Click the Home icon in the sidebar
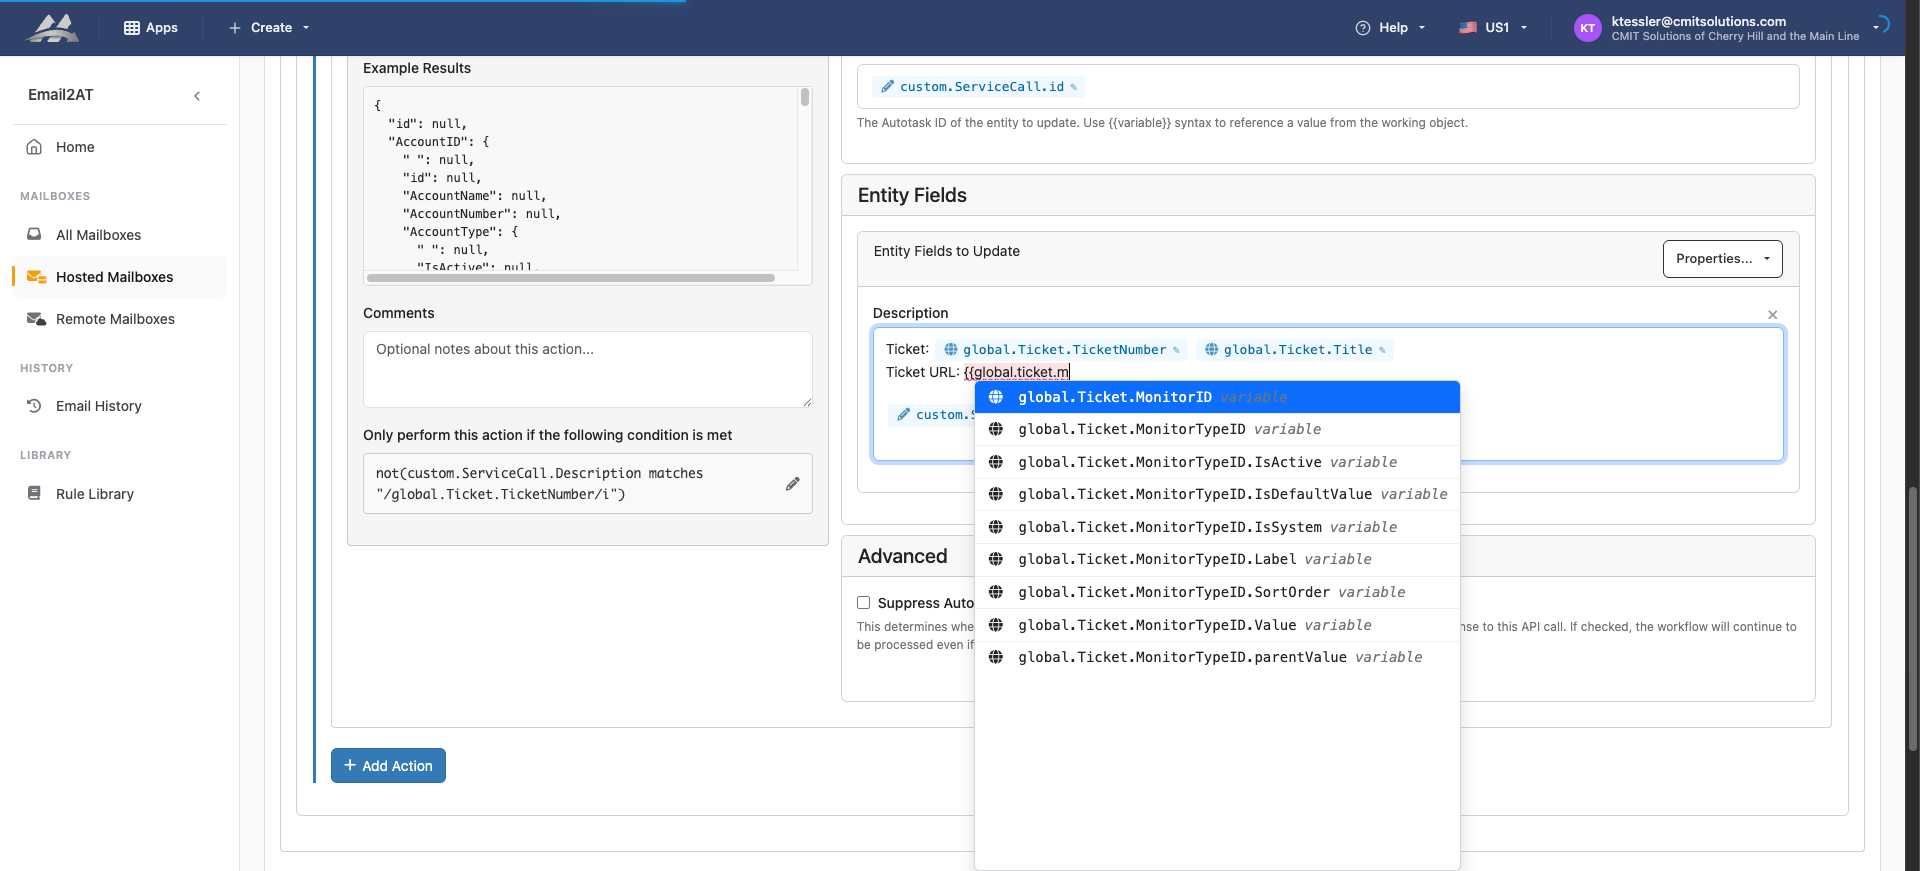 point(34,147)
